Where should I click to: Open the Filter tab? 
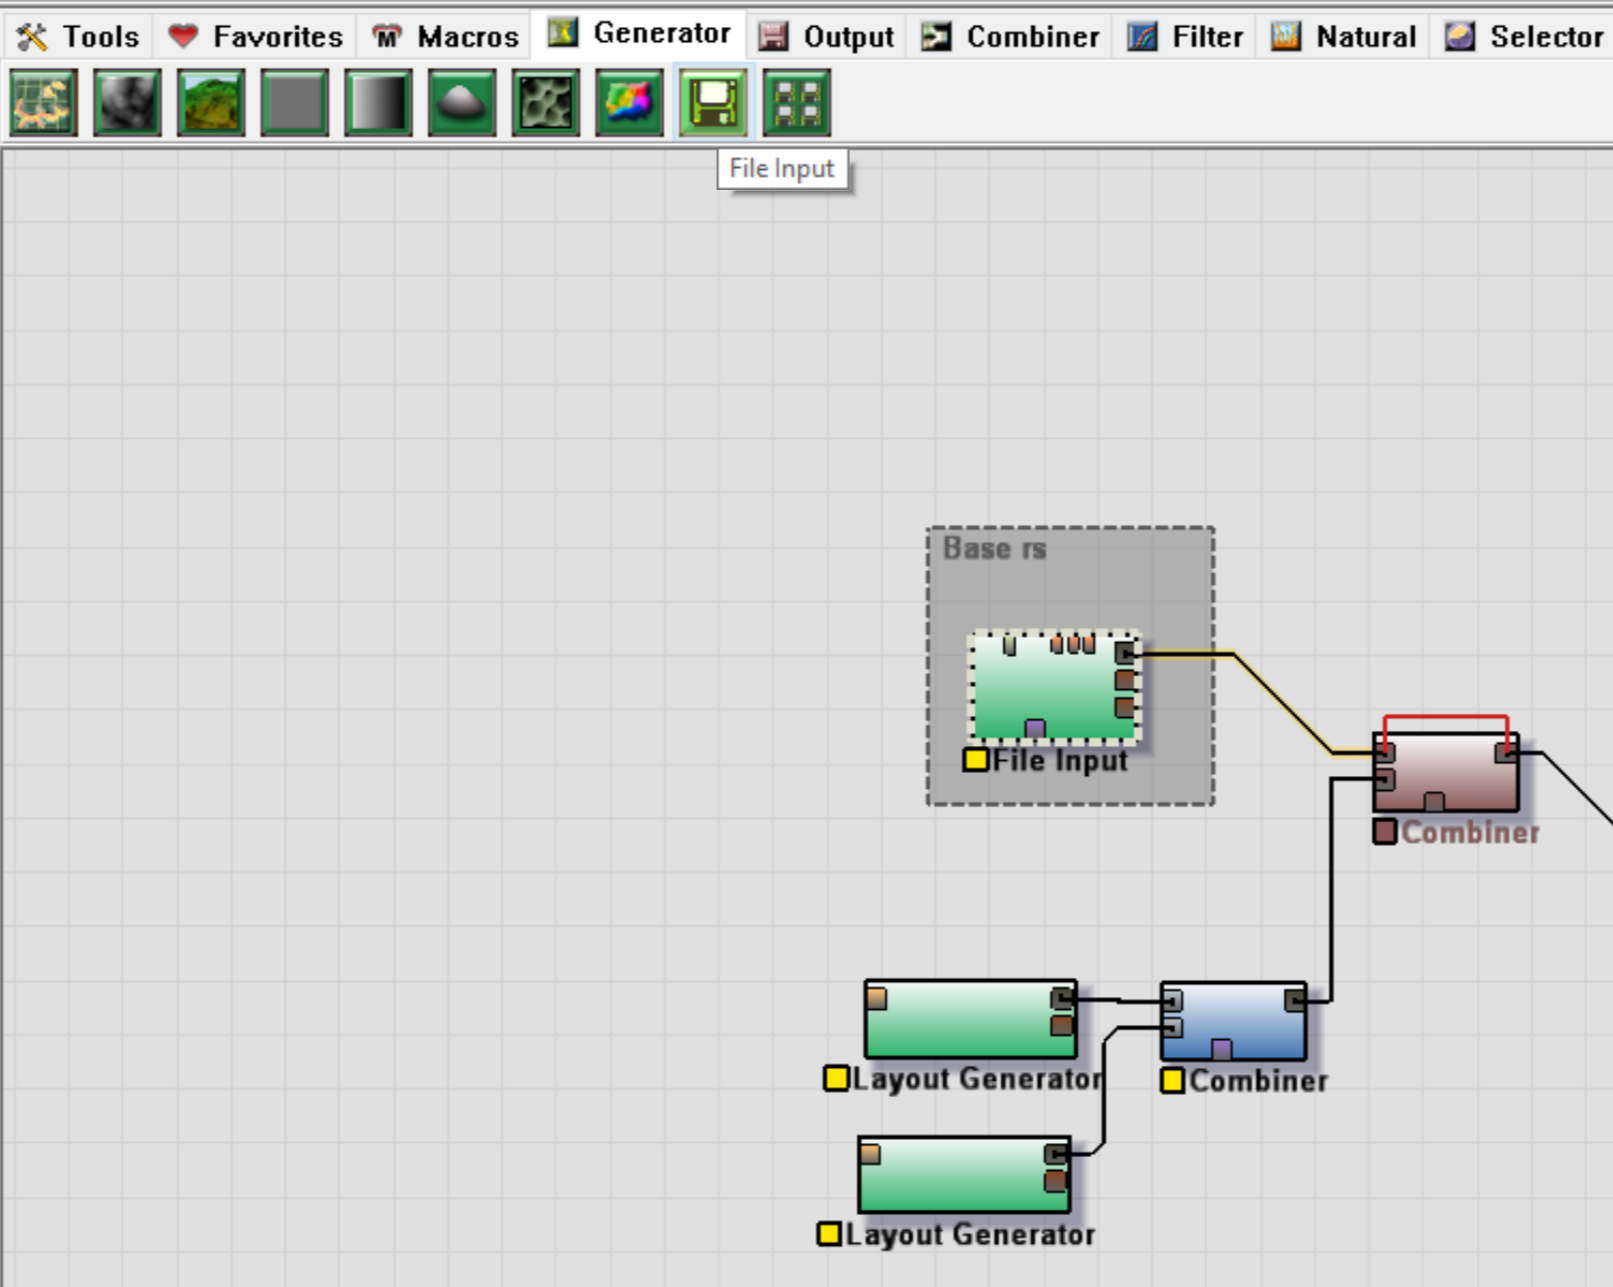click(1185, 37)
